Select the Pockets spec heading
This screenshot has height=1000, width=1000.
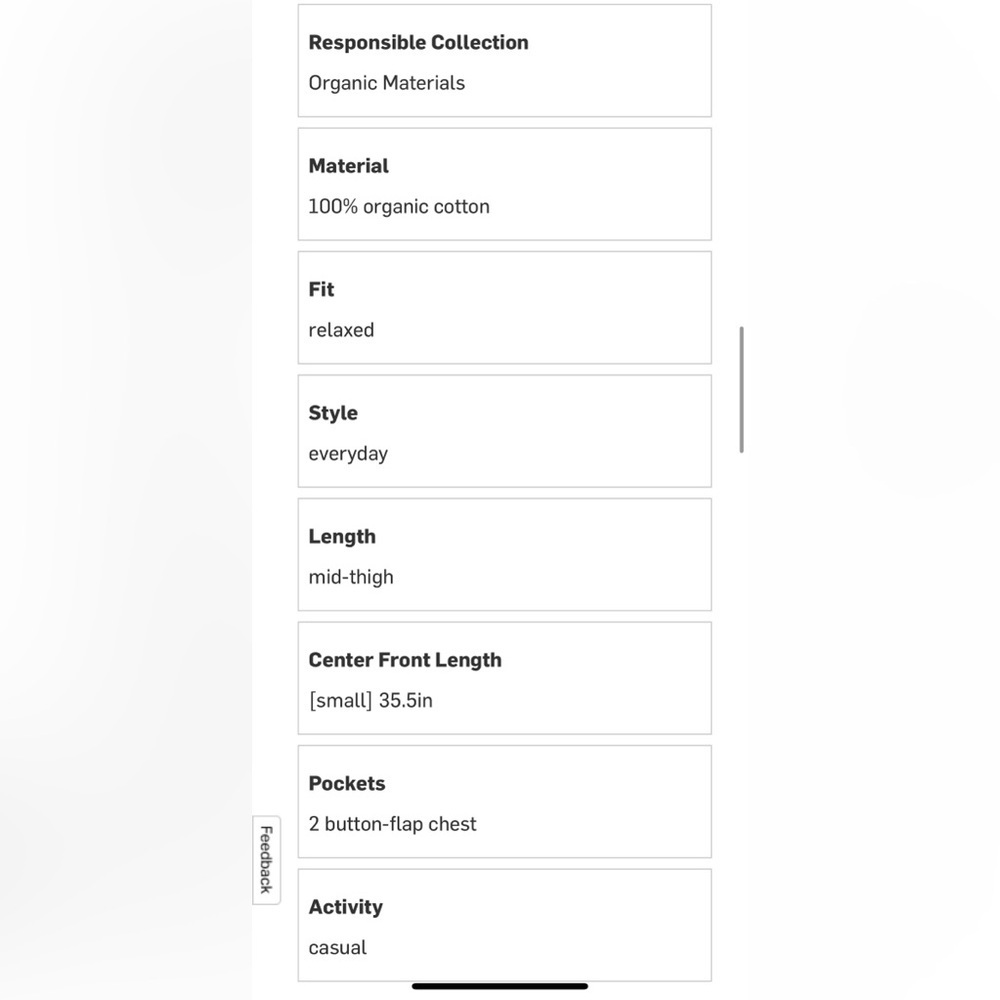pos(347,783)
